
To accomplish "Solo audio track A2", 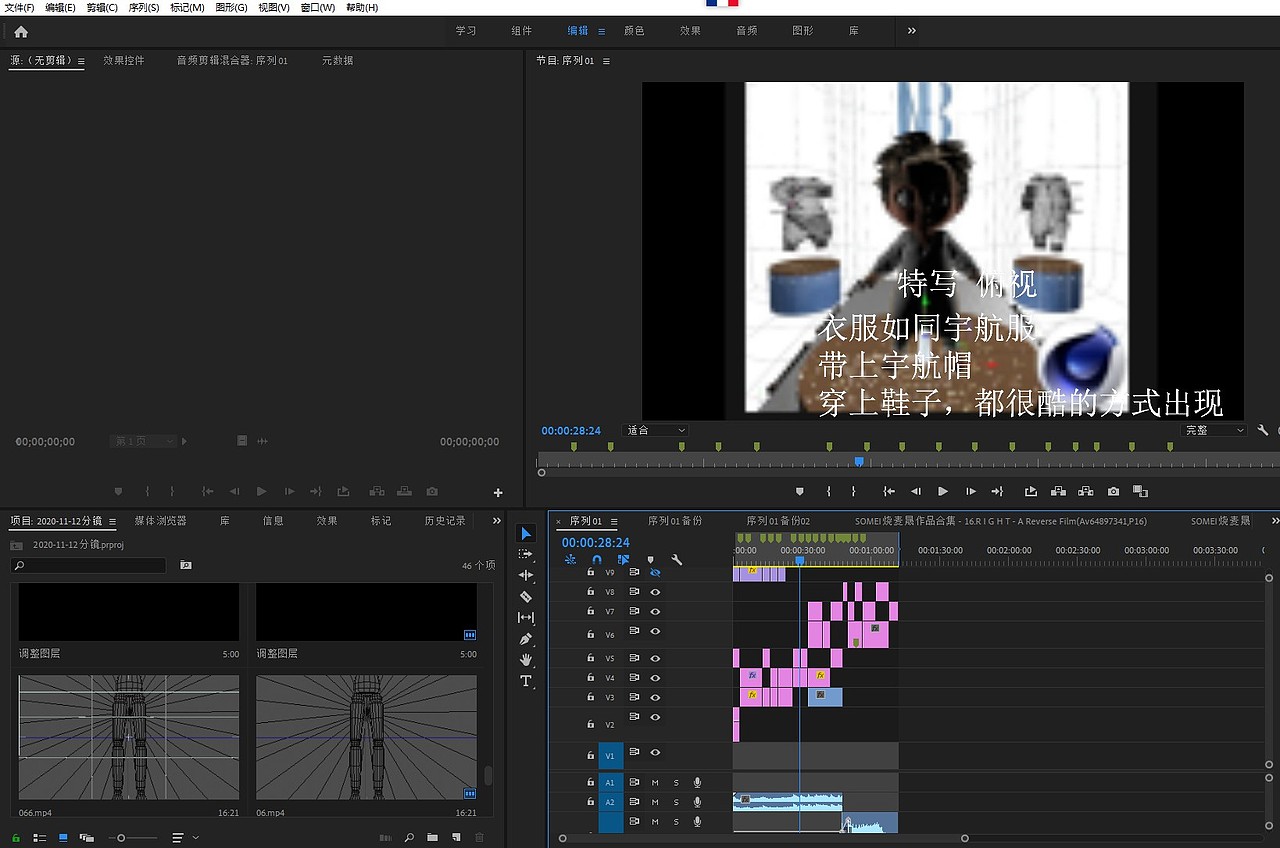I will [x=676, y=802].
